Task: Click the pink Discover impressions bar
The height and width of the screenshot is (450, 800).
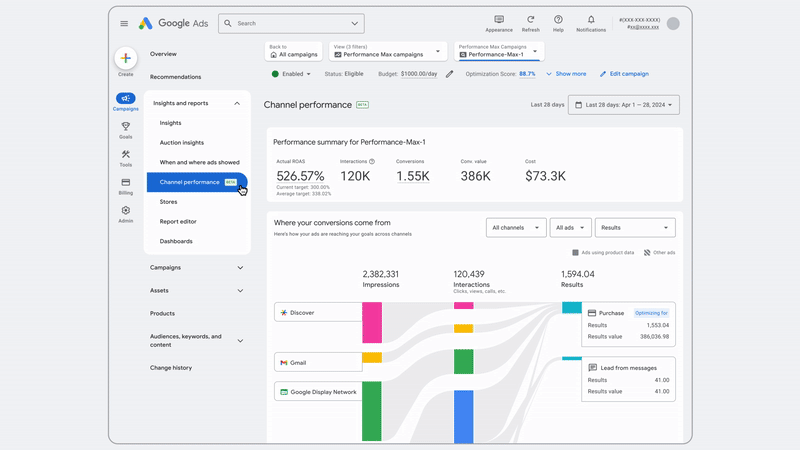Action: (372, 322)
